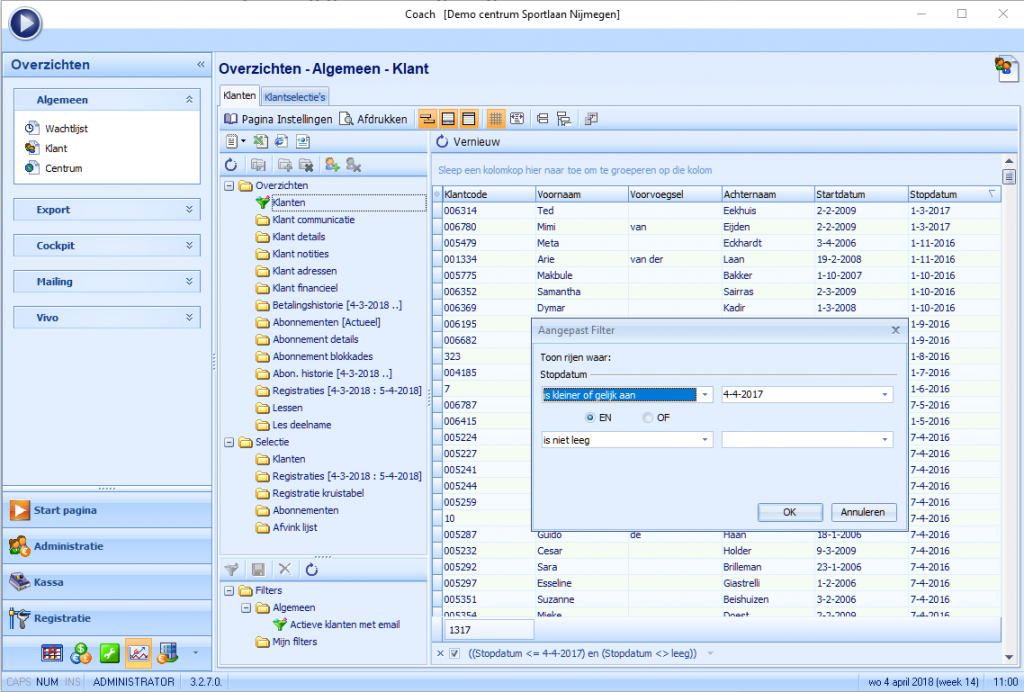Image resolution: width=1024 pixels, height=692 pixels.
Task: Select Klant financieel in the Overzichten tree
Action: coord(304,288)
